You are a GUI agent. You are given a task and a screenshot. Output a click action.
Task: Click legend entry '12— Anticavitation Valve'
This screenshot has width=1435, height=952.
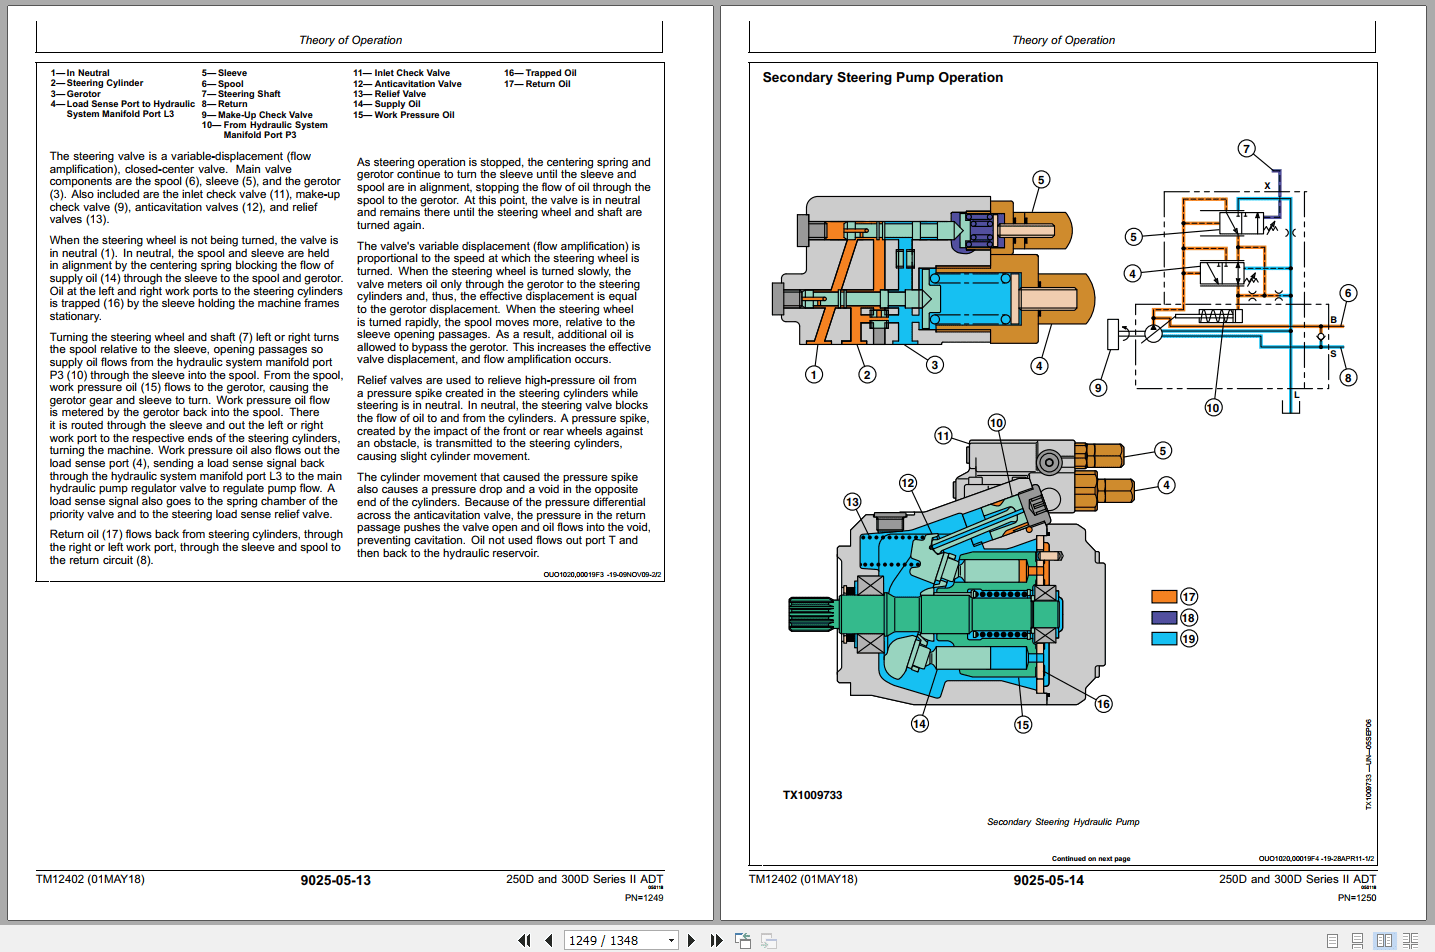click(407, 84)
